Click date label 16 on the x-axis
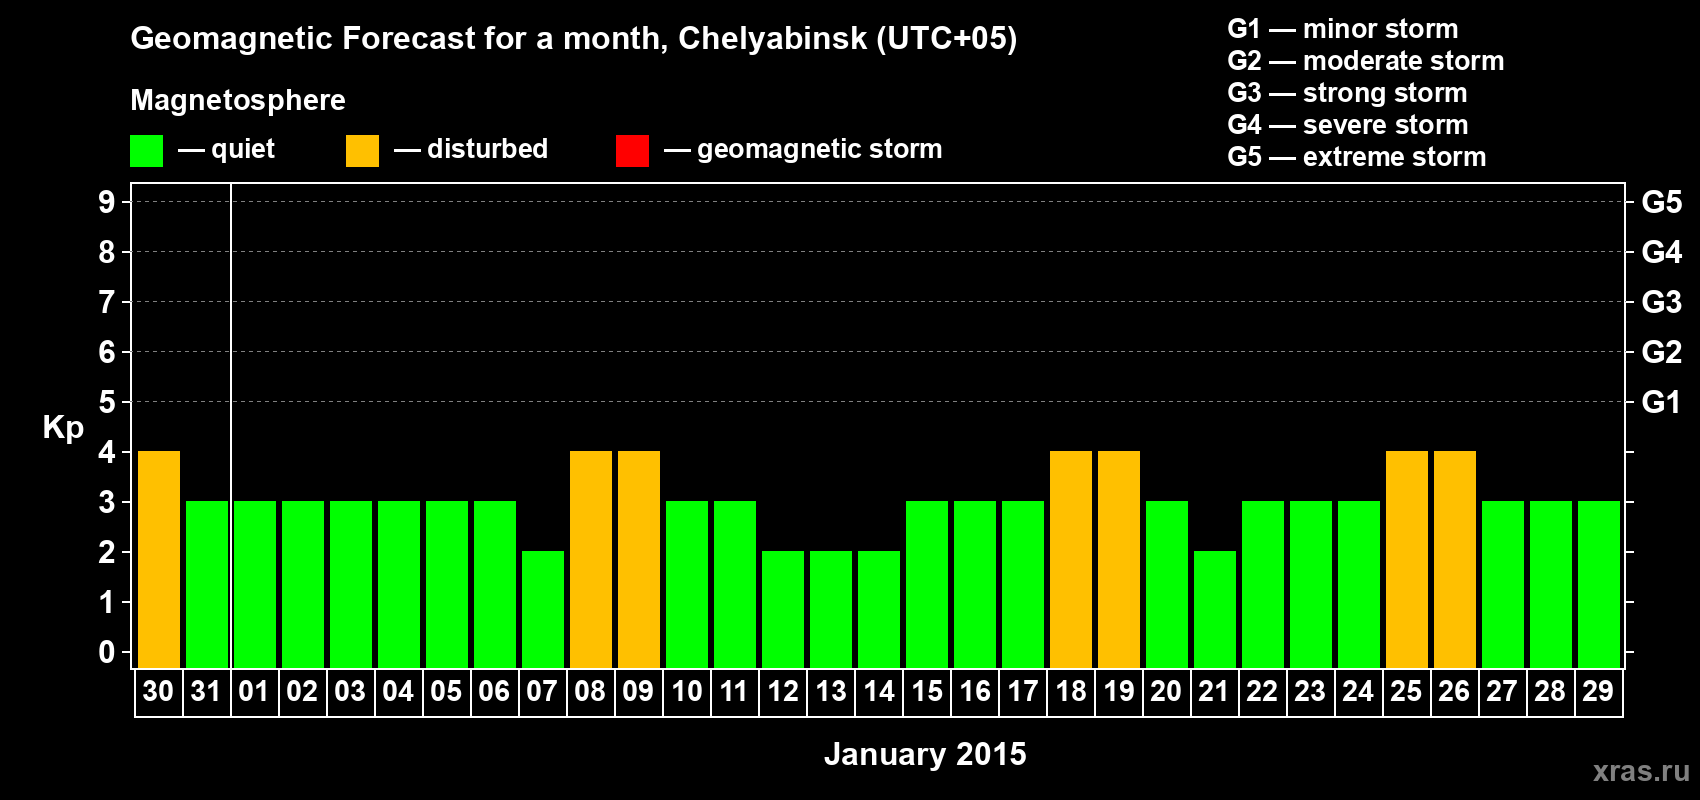Image resolution: width=1700 pixels, height=800 pixels. pos(975,692)
